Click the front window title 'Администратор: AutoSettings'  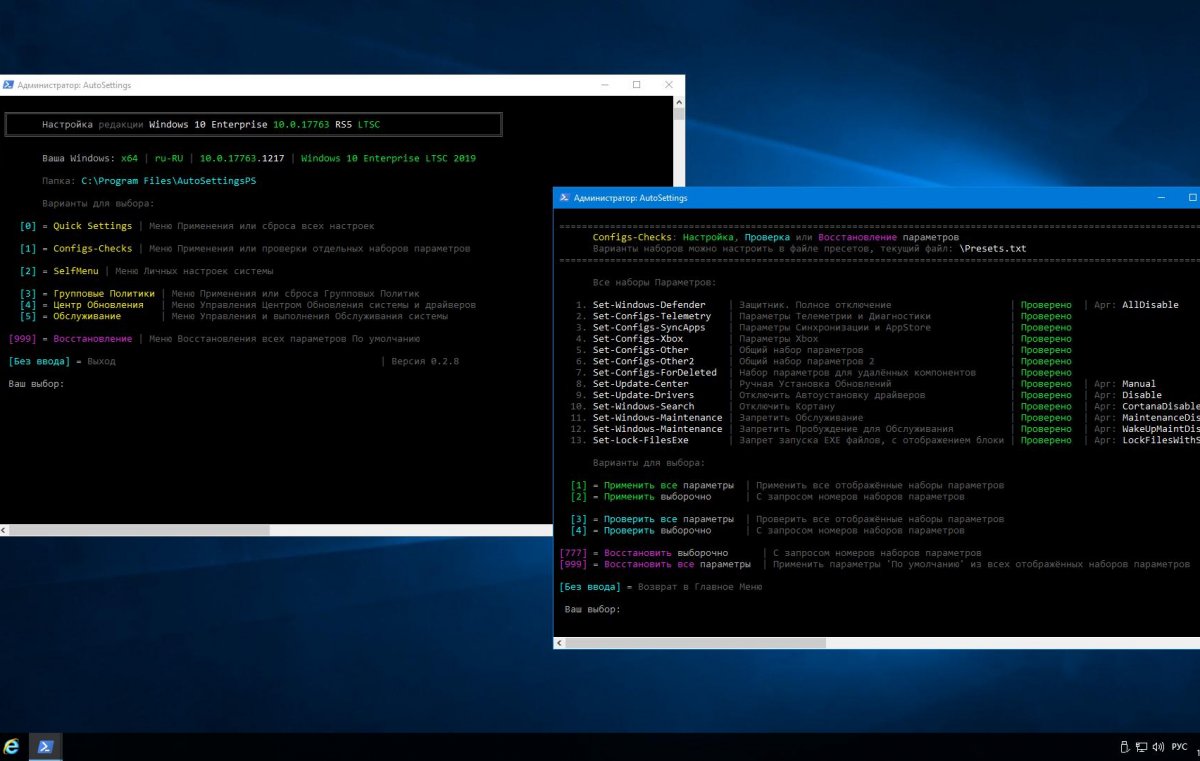[x=631, y=198]
